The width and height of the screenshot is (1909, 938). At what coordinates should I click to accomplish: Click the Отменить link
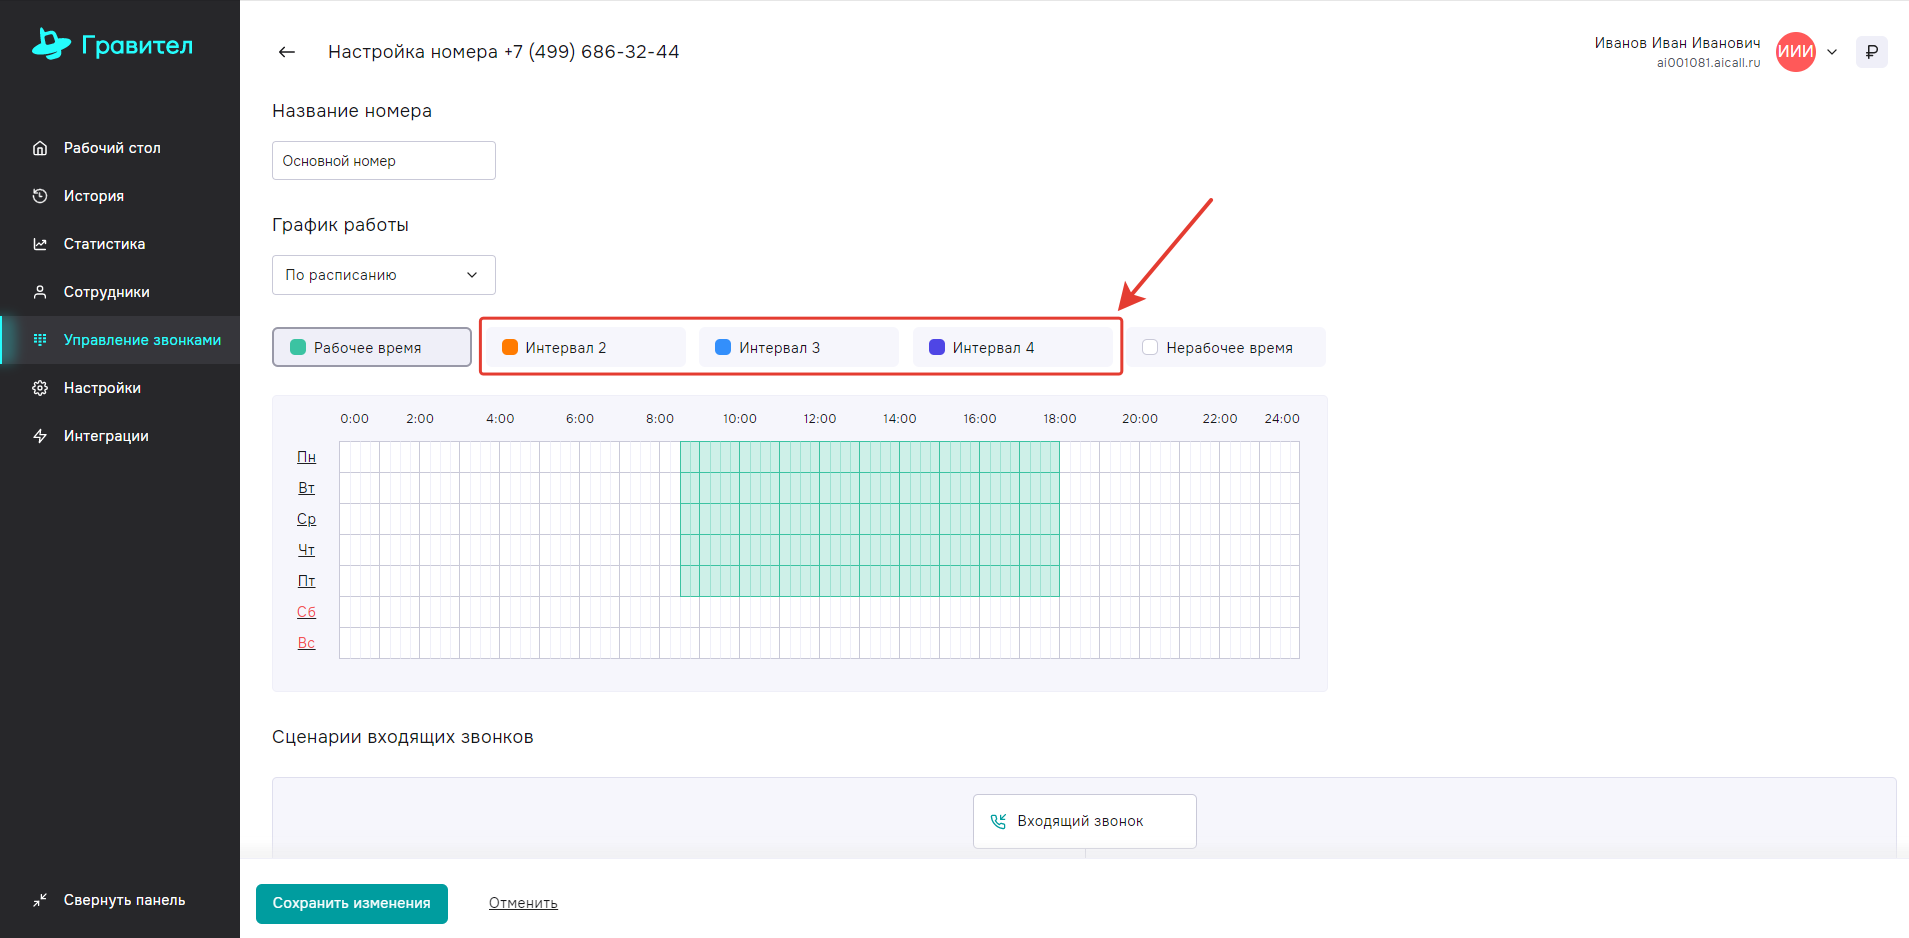tap(523, 903)
